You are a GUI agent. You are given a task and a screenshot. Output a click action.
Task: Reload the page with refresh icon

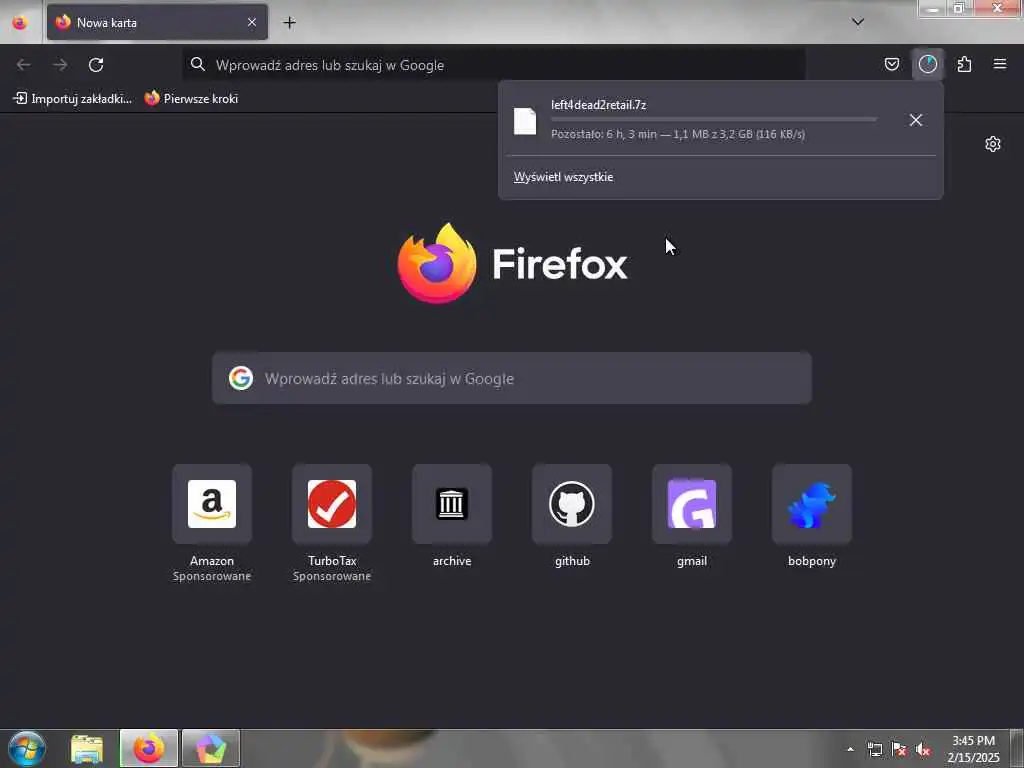point(96,65)
